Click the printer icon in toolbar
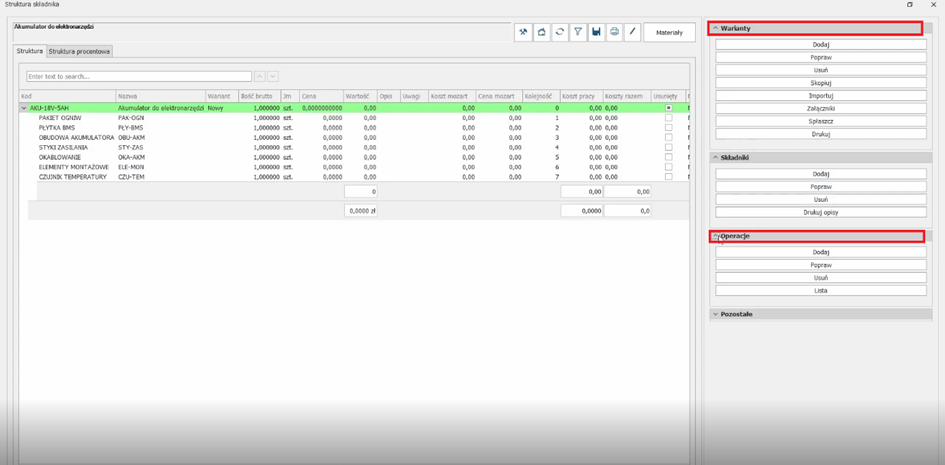Viewport: 945px width, 465px height. click(614, 32)
